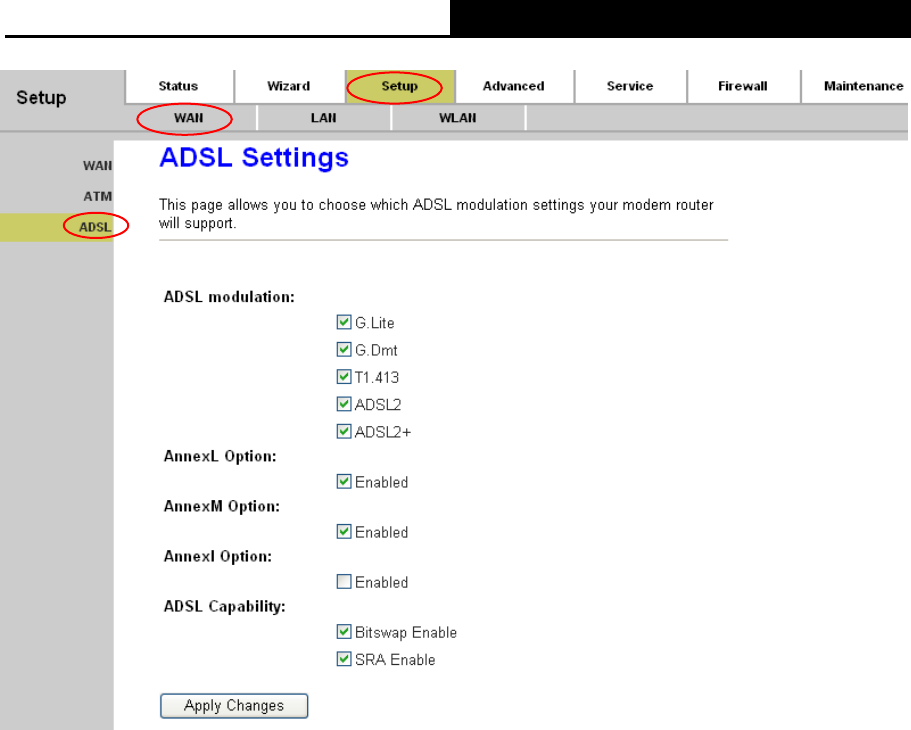Toggle the Bitswap Enable checkbox
This screenshot has width=911, height=730.
[344, 631]
